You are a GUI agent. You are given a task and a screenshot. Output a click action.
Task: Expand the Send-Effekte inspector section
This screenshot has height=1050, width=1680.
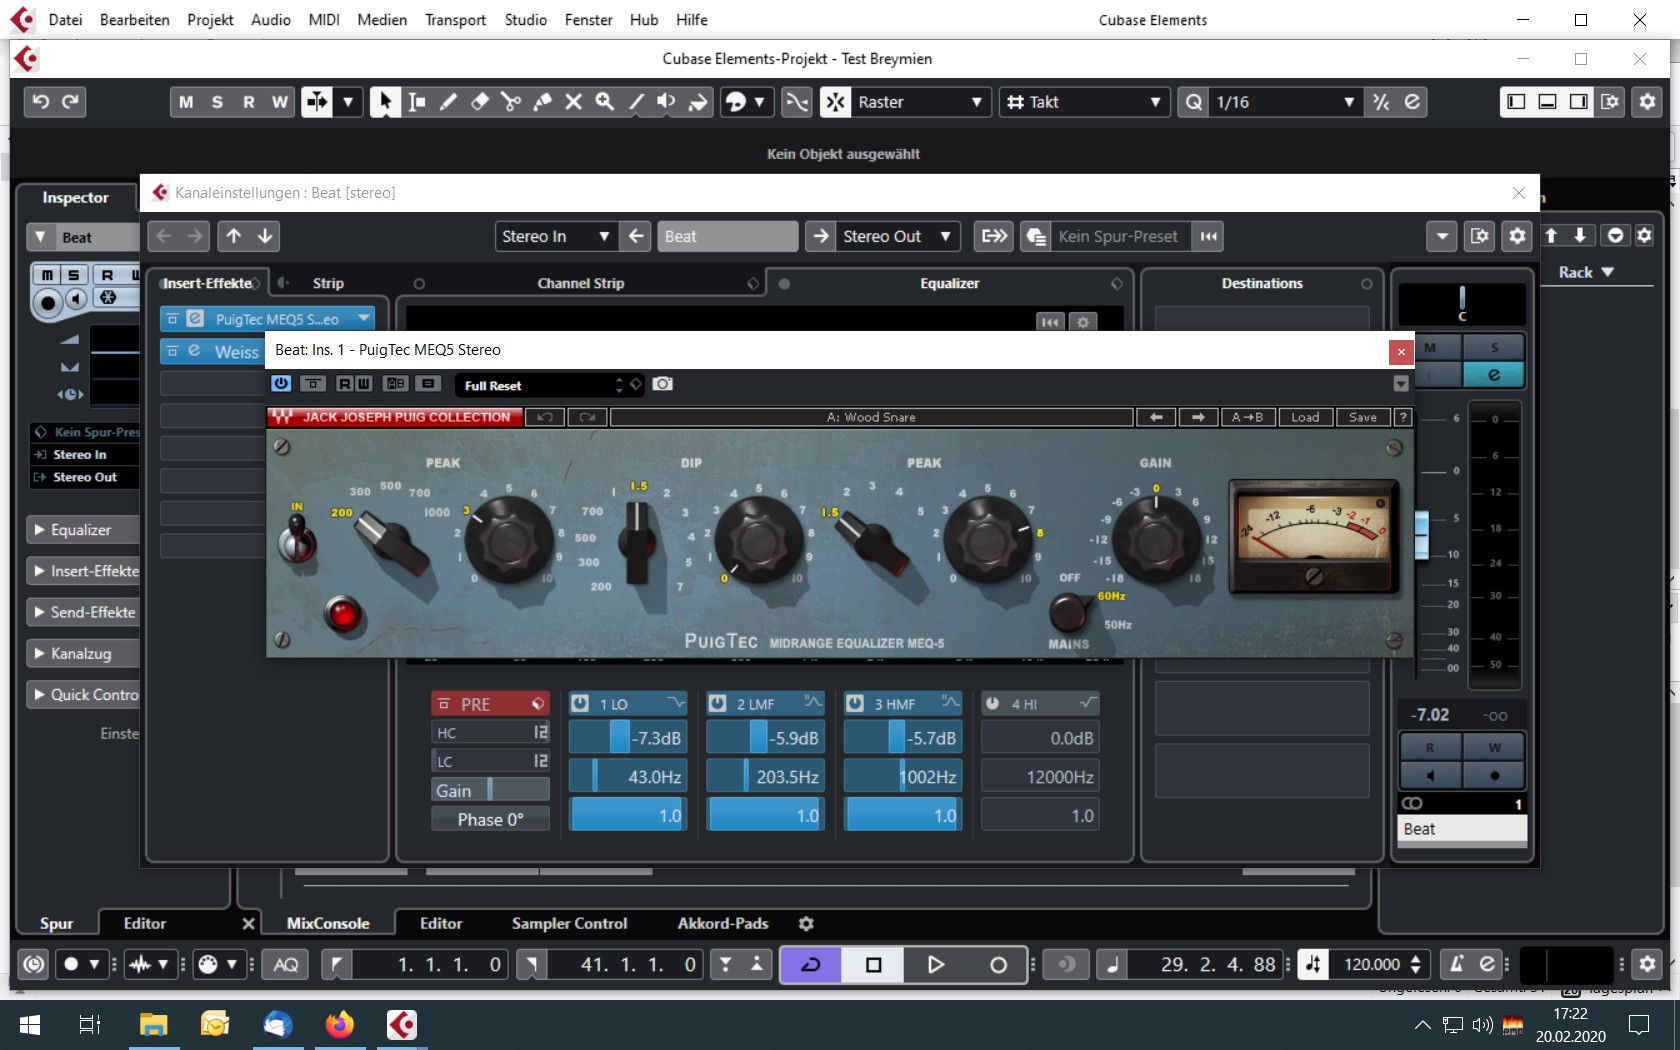point(84,612)
